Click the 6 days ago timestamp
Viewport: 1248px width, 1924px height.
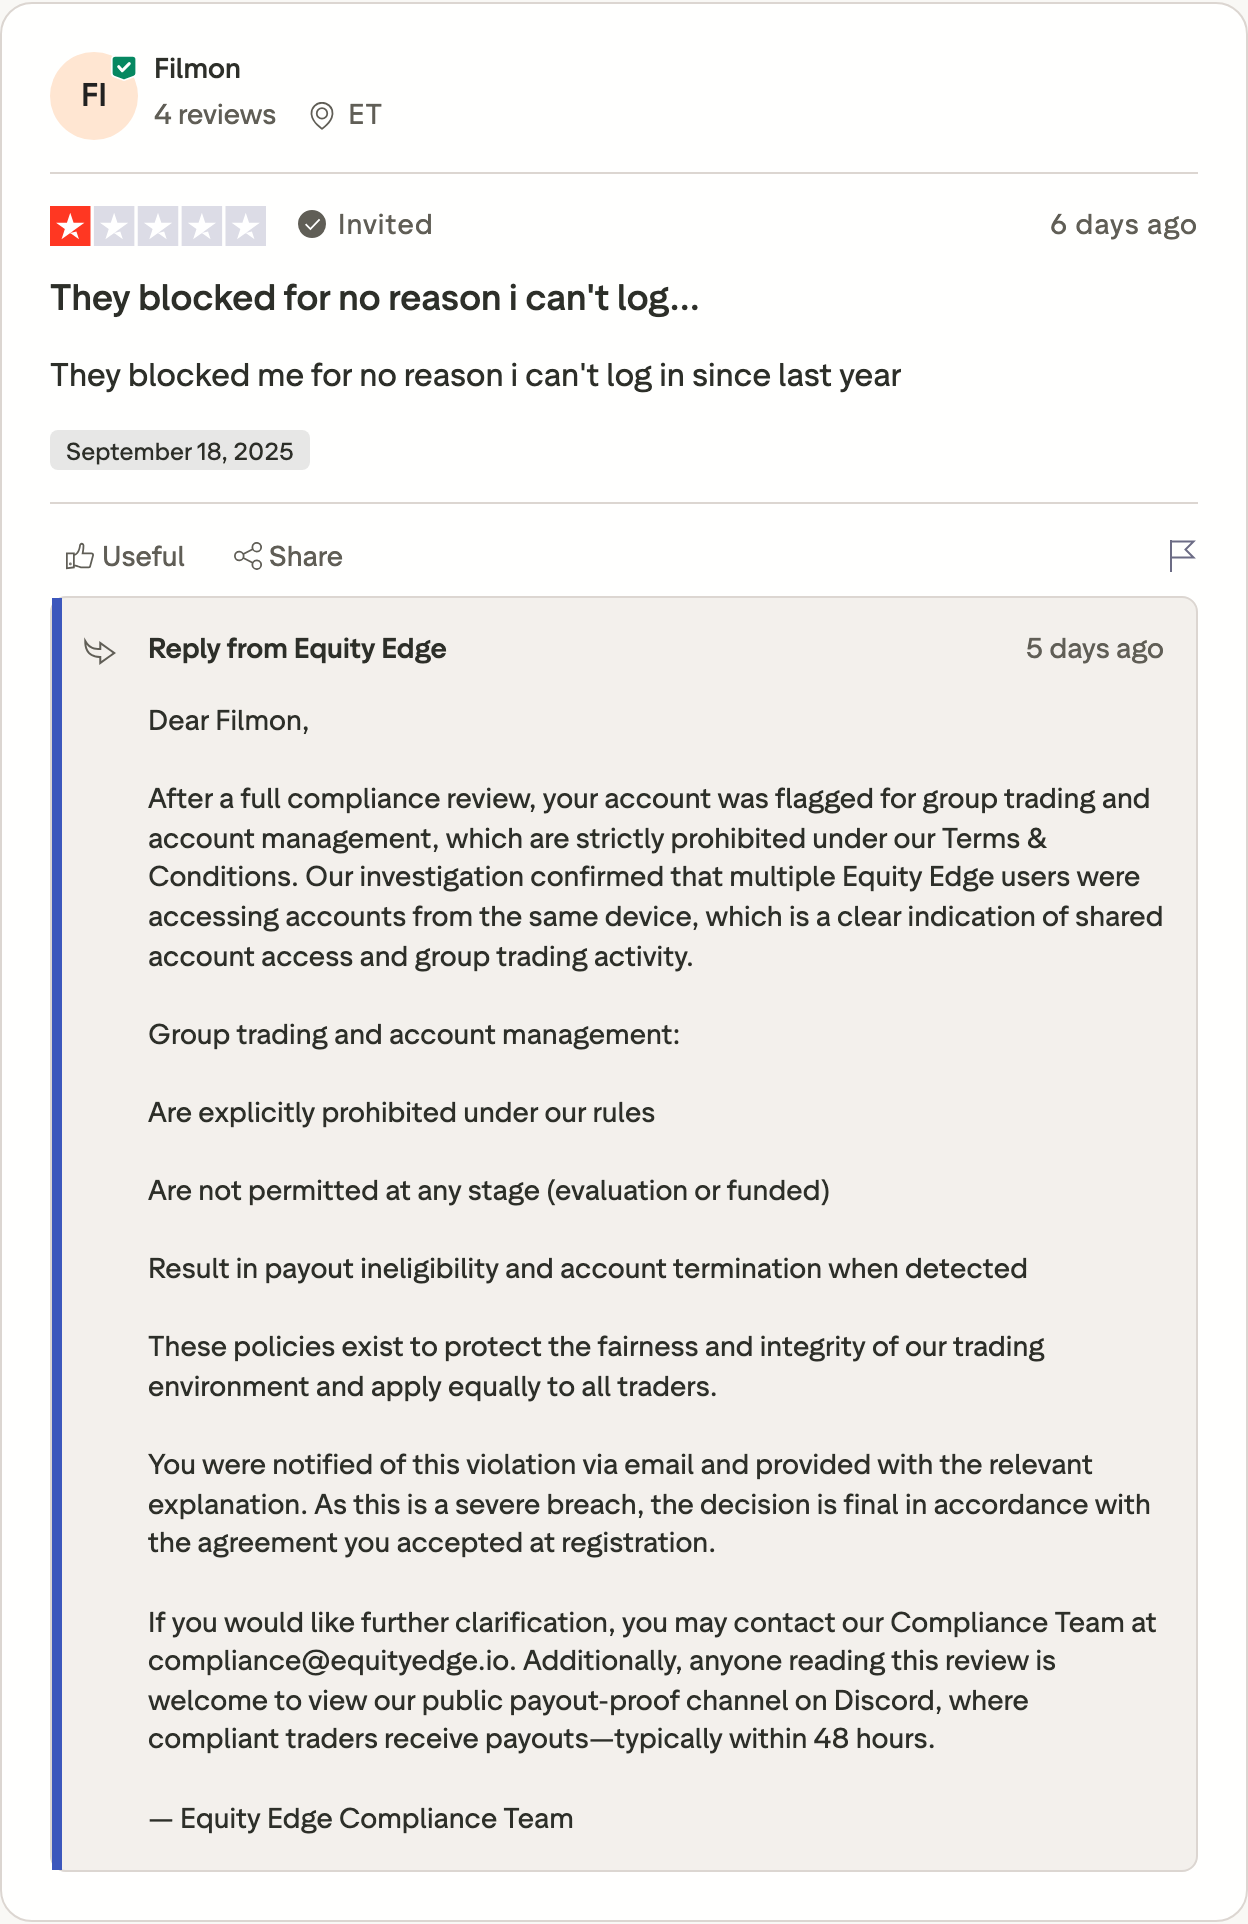(1123, 225)
